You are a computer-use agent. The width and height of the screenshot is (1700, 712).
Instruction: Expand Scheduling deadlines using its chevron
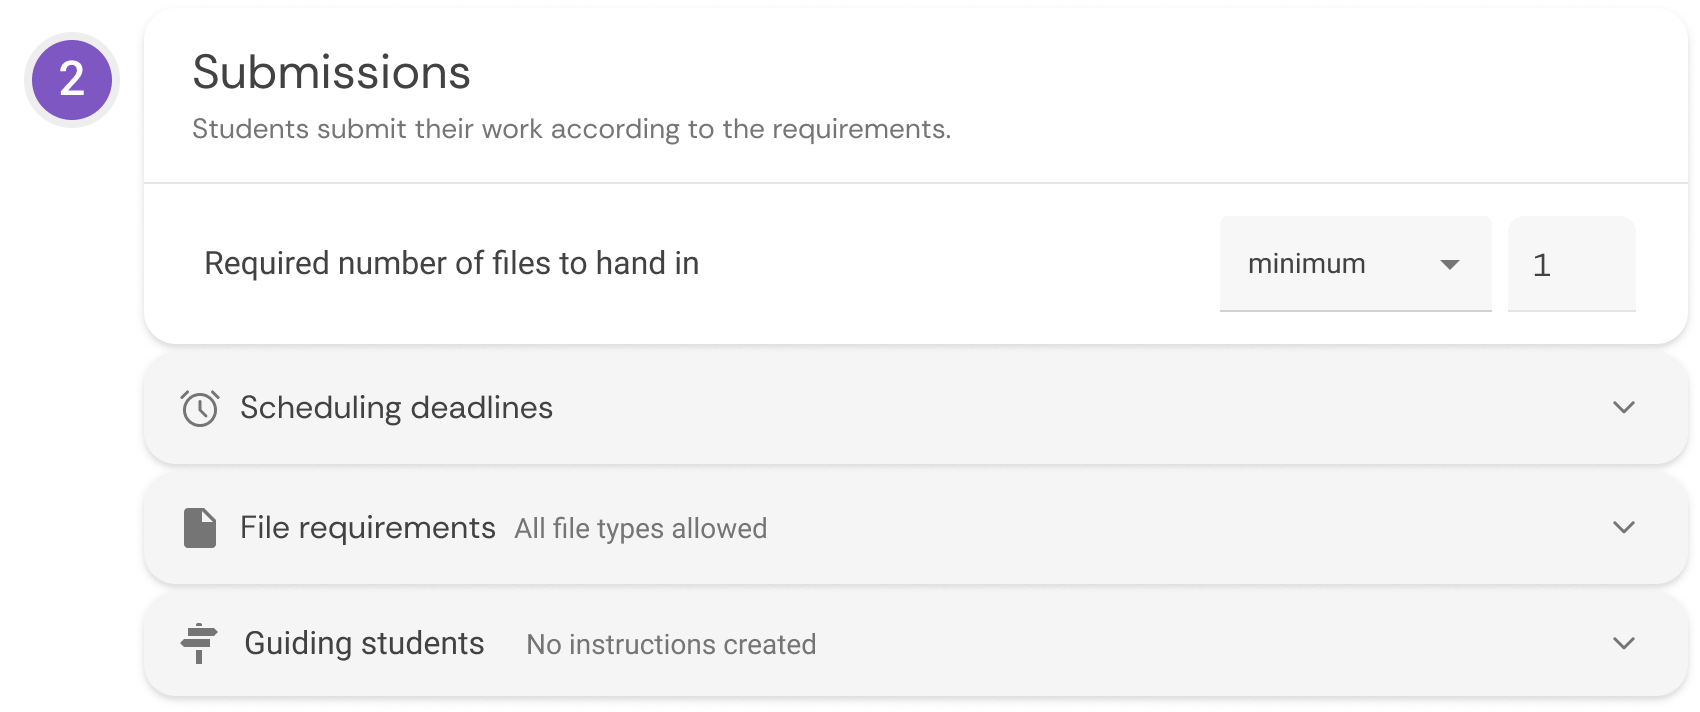pyautogui.click(x=1624, y=408)
